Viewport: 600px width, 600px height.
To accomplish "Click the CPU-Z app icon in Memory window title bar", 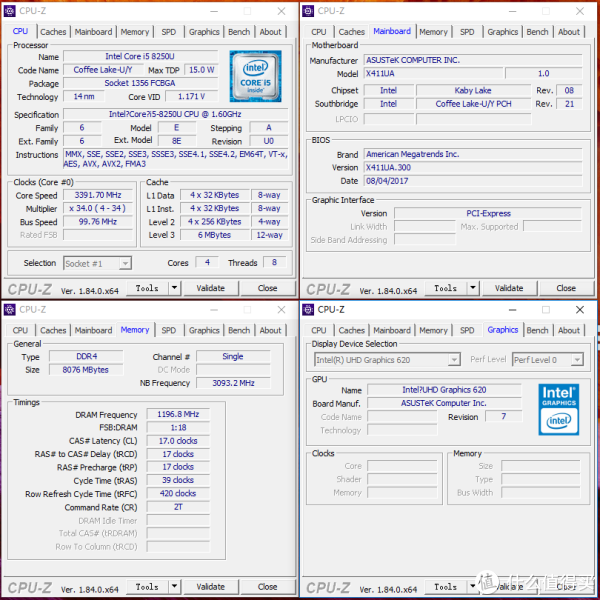I will pyautogui.click(x=10, y=310).
